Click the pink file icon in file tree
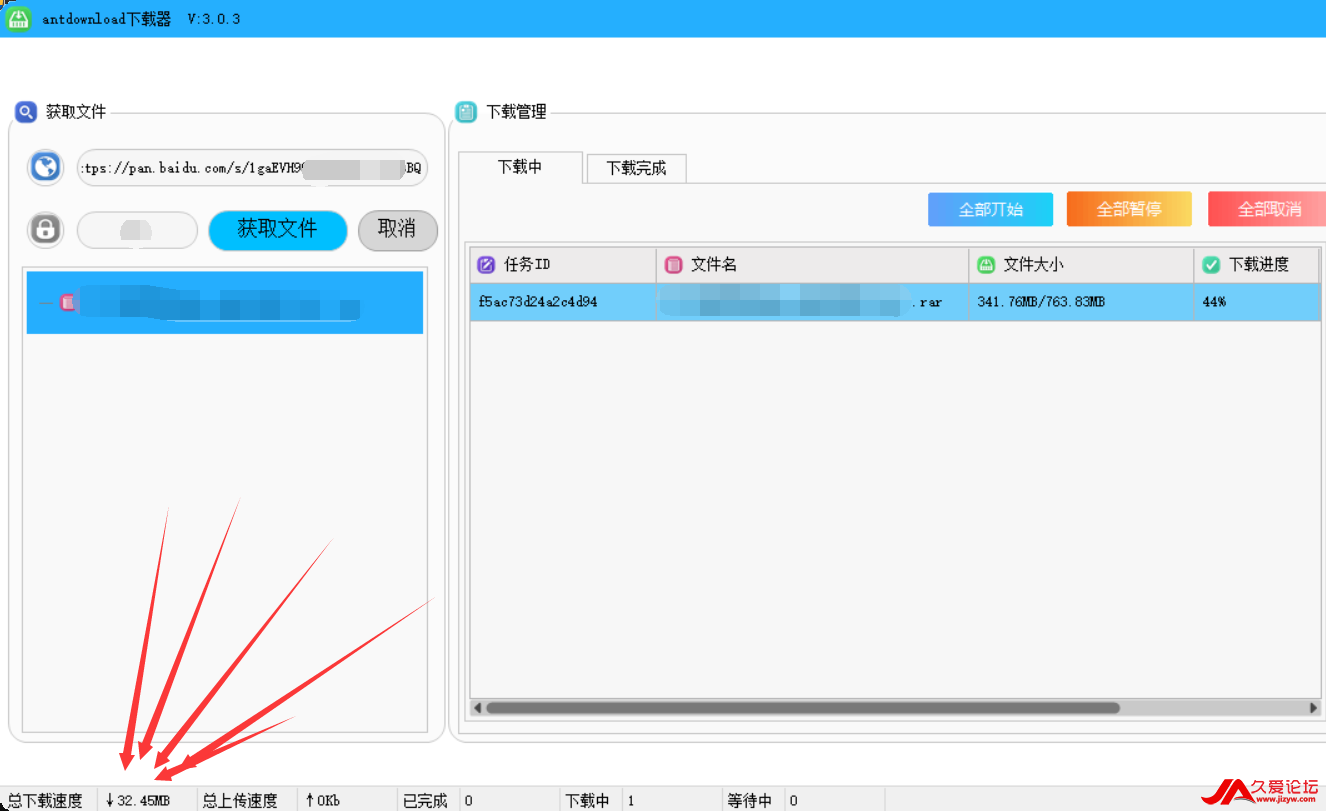This screenshot has height=811, width=1326. click(x=68, y=302)
